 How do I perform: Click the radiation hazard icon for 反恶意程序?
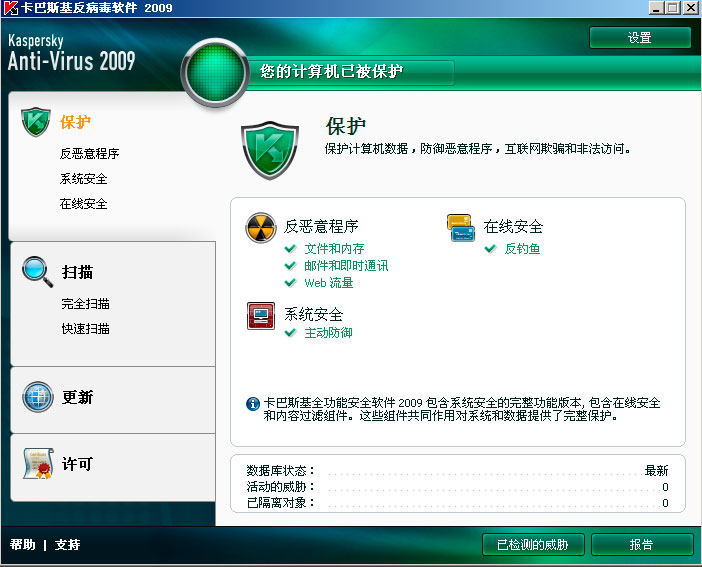[261, 228]
